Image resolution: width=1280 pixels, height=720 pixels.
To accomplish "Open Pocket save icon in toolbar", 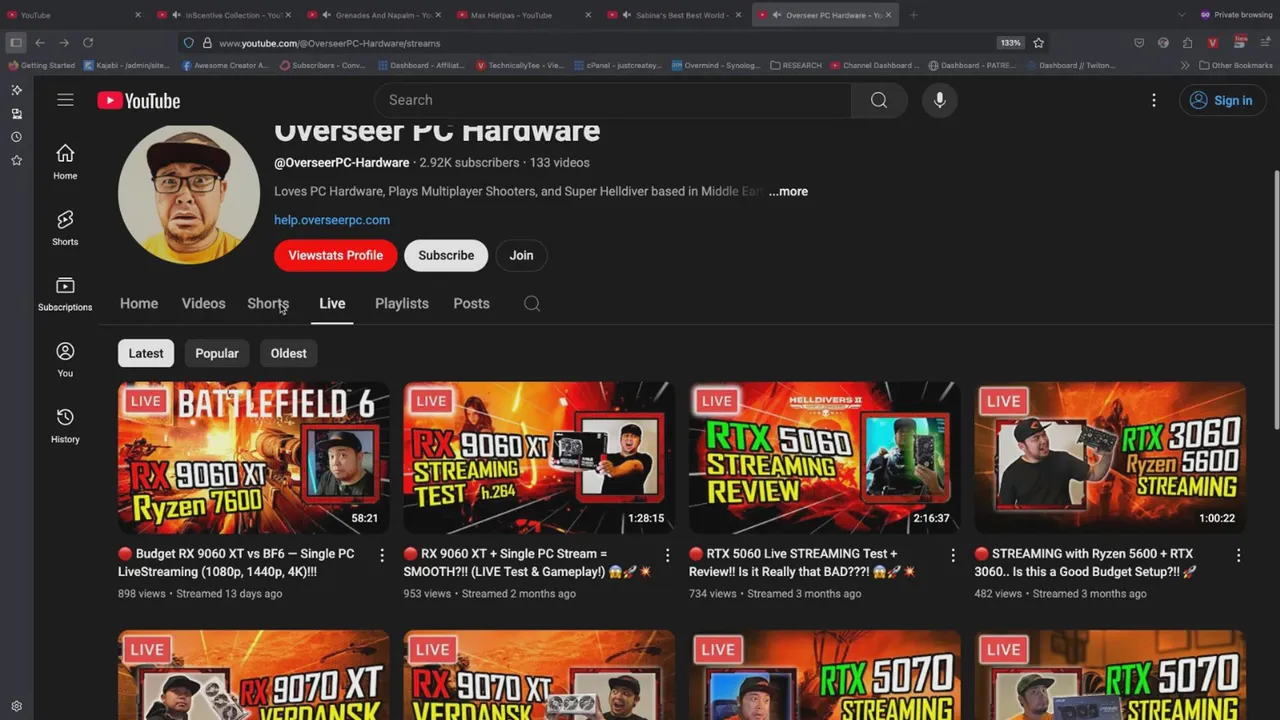I will [x=1139, y=43].
